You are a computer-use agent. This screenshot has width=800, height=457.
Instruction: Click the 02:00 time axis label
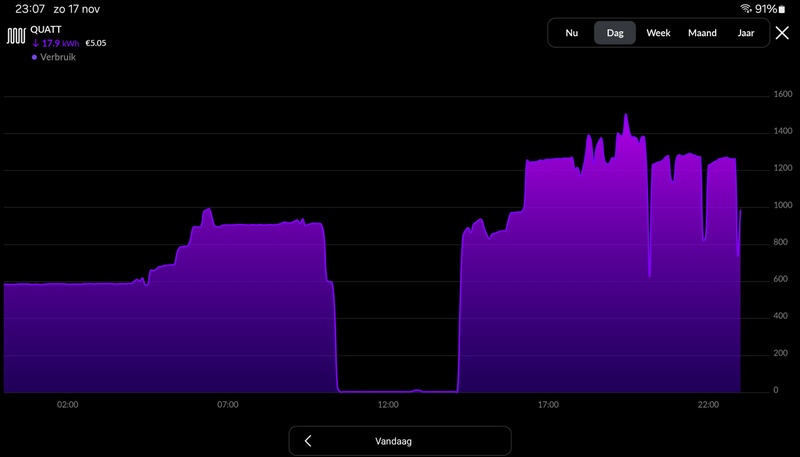click(67, 405)
